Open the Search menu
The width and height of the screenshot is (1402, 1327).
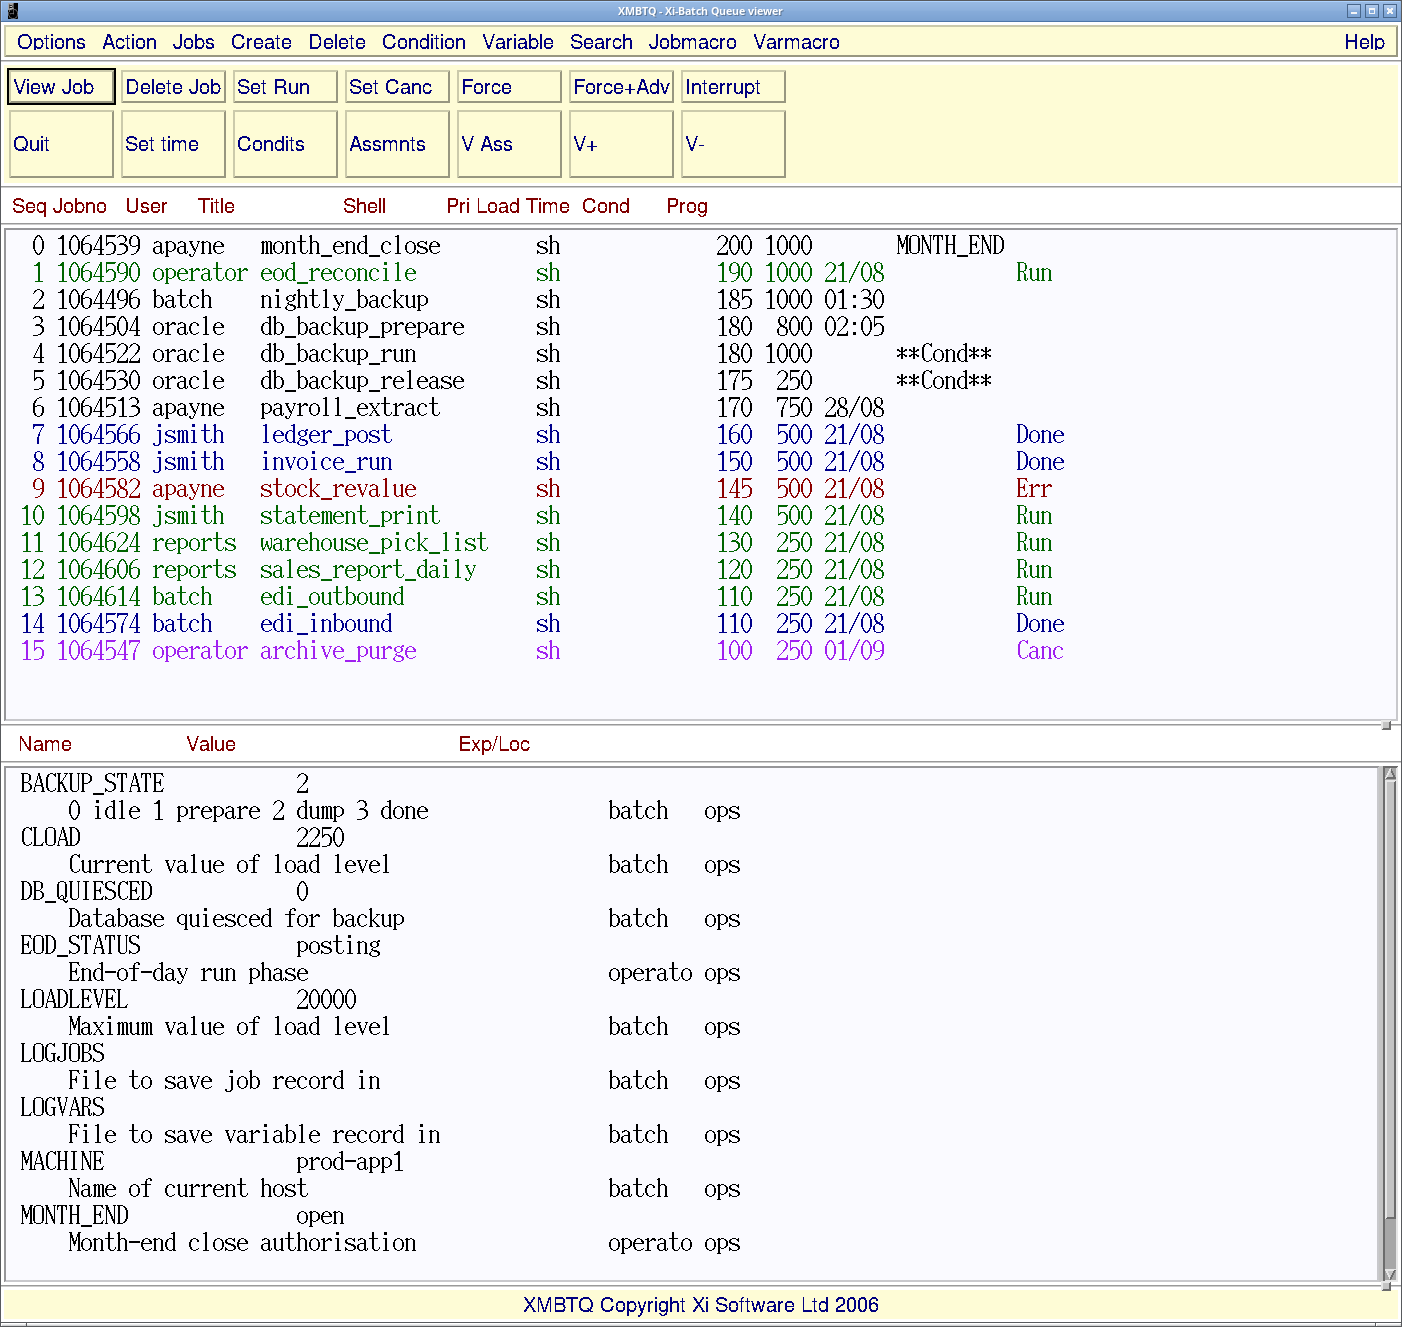[x=601, y=42]
